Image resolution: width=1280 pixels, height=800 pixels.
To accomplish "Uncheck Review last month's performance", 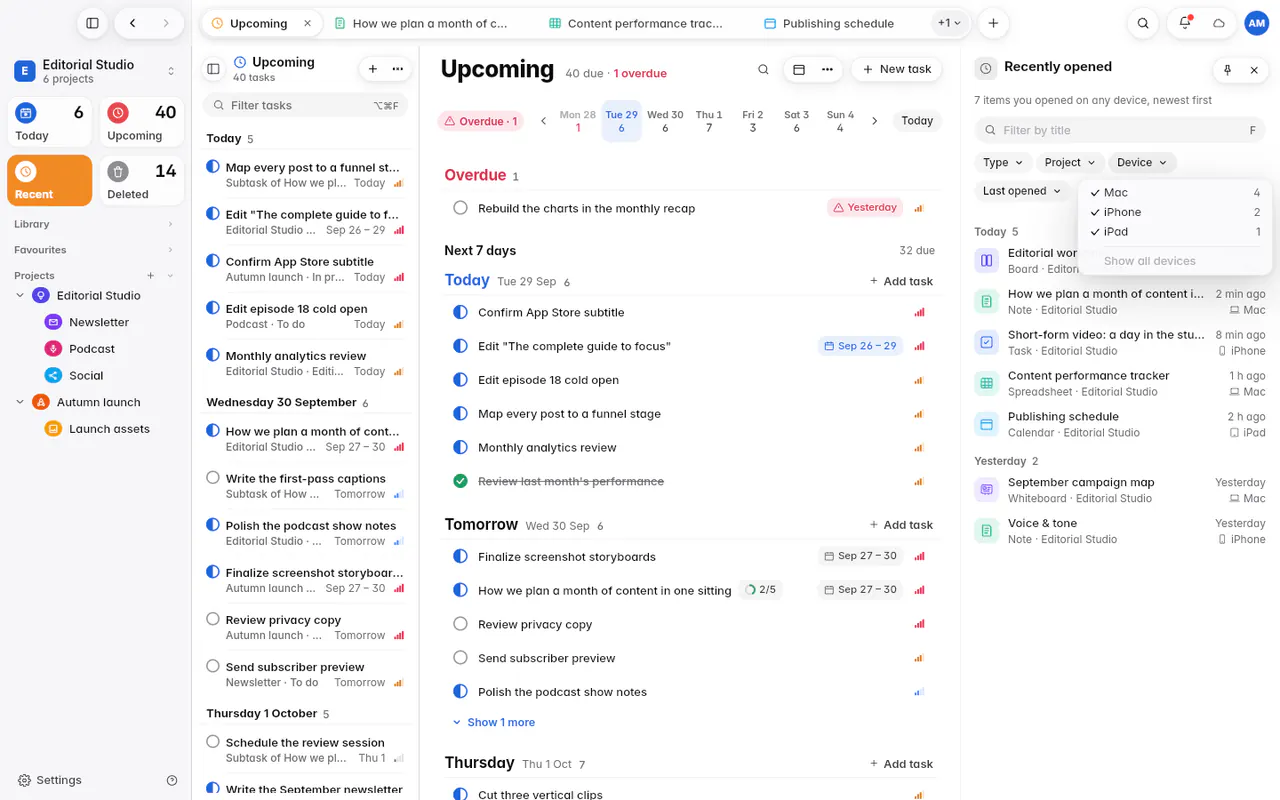I will point(460,481).
